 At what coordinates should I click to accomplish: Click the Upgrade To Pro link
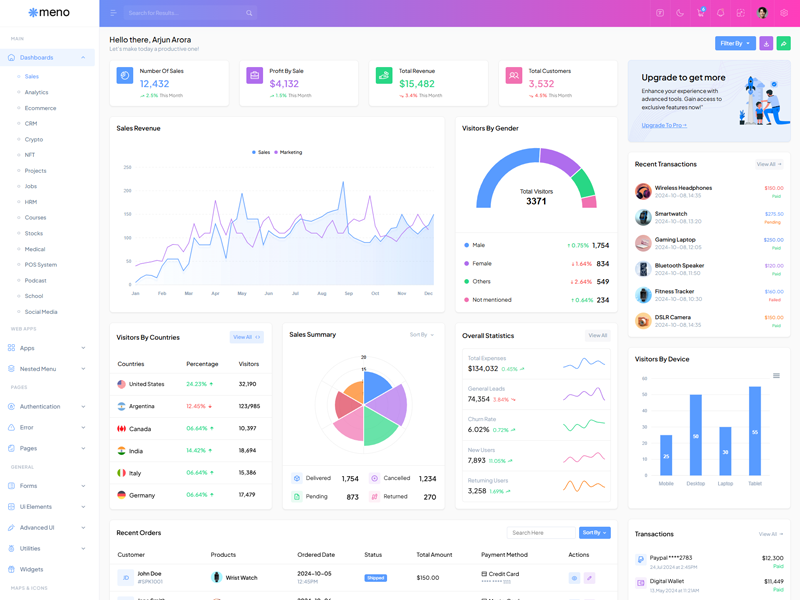[664, 125]
